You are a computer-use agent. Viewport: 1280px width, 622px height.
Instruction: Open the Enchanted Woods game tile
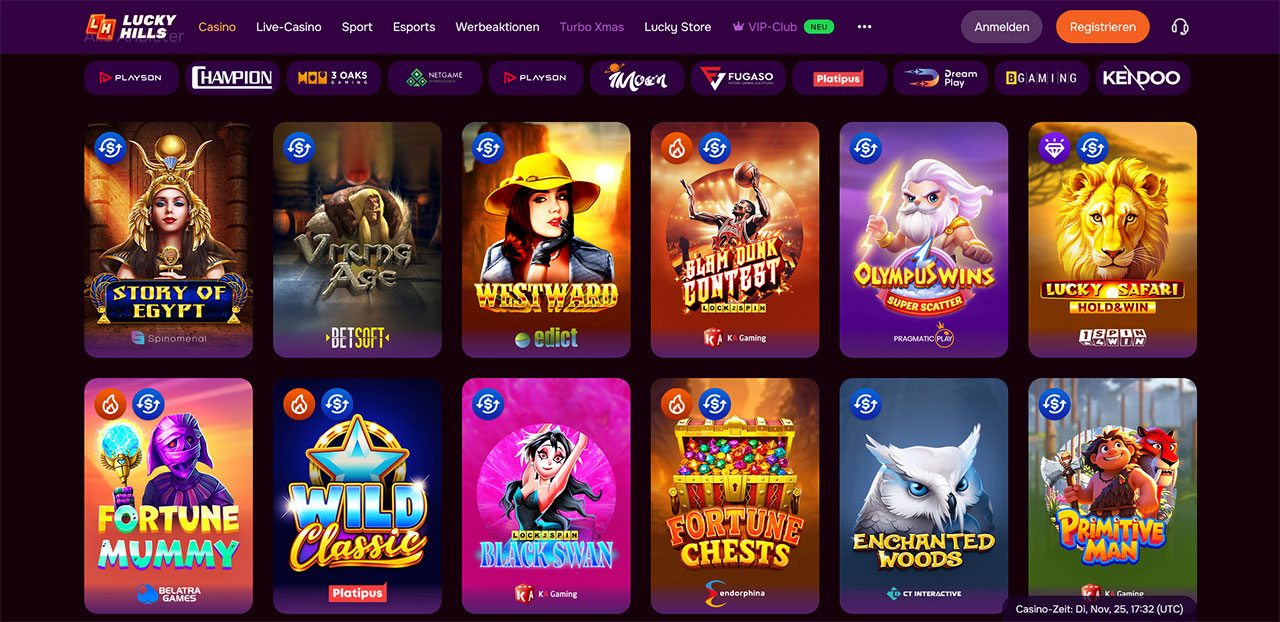click(924, 496)
